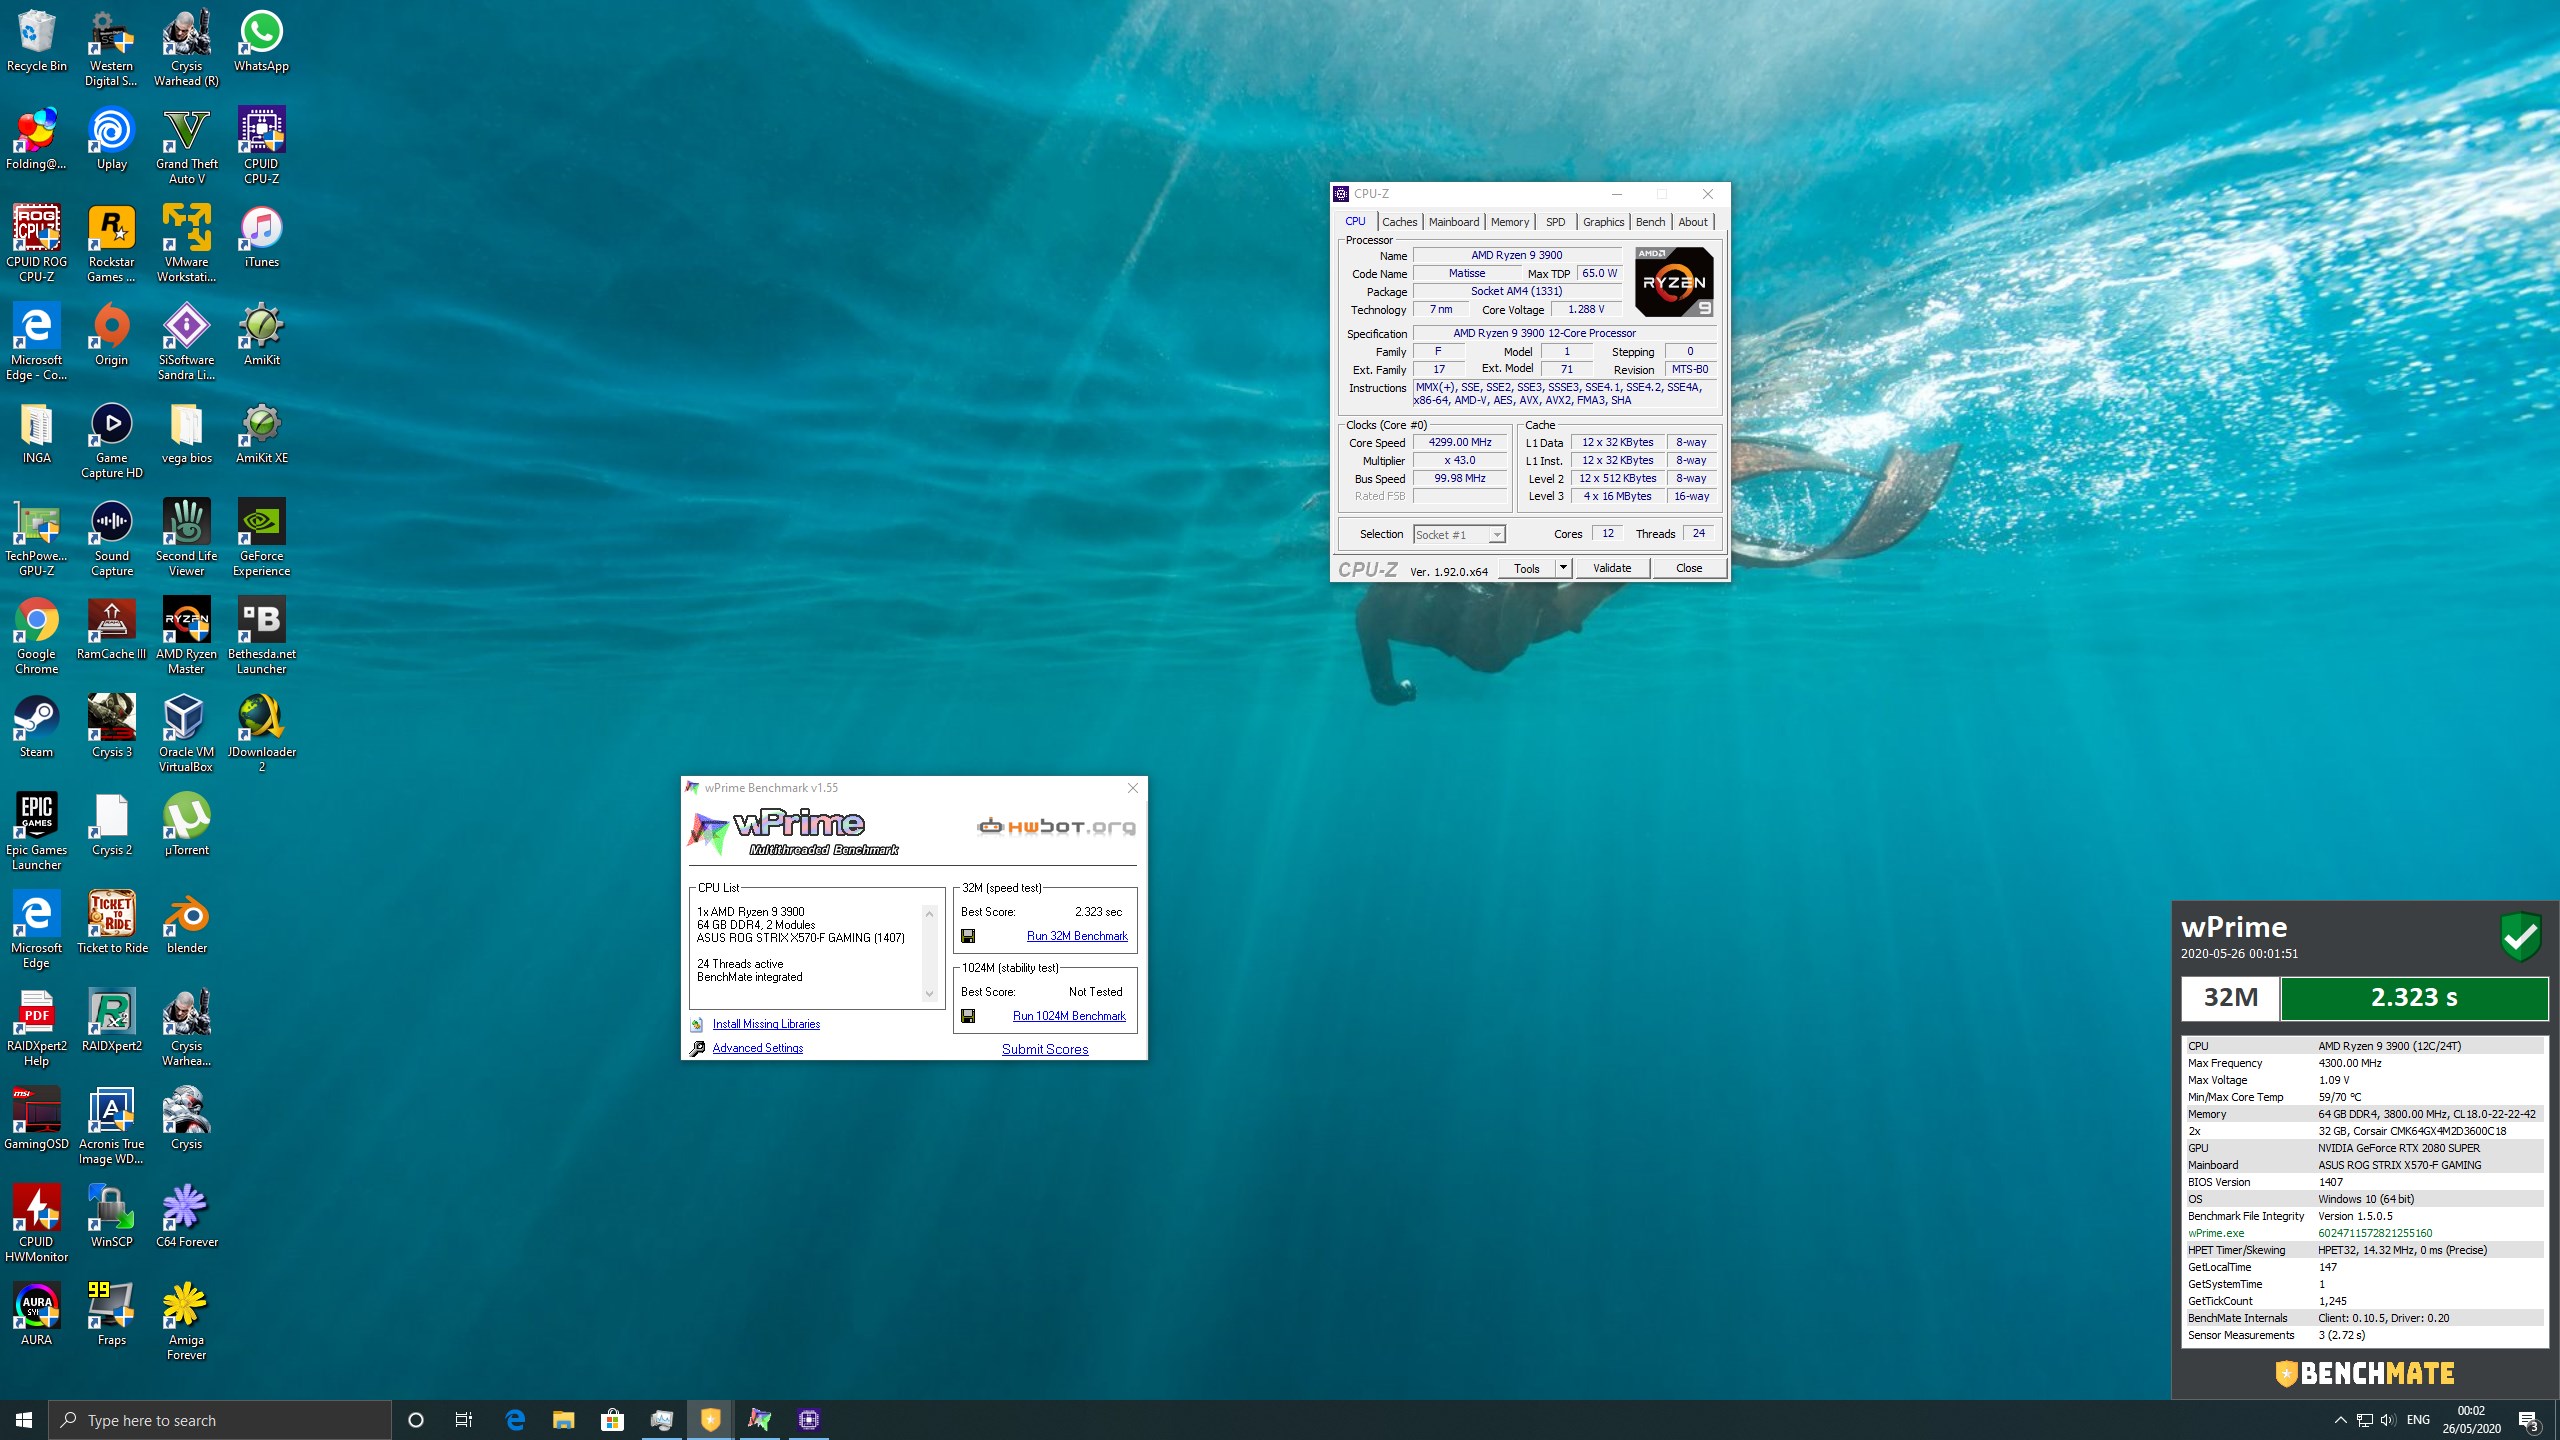Viewport: 2560px width, 1440px height.
Task: Switch to the Mainboard tab in CPU-Z
Action: [x=1453, y=222]
